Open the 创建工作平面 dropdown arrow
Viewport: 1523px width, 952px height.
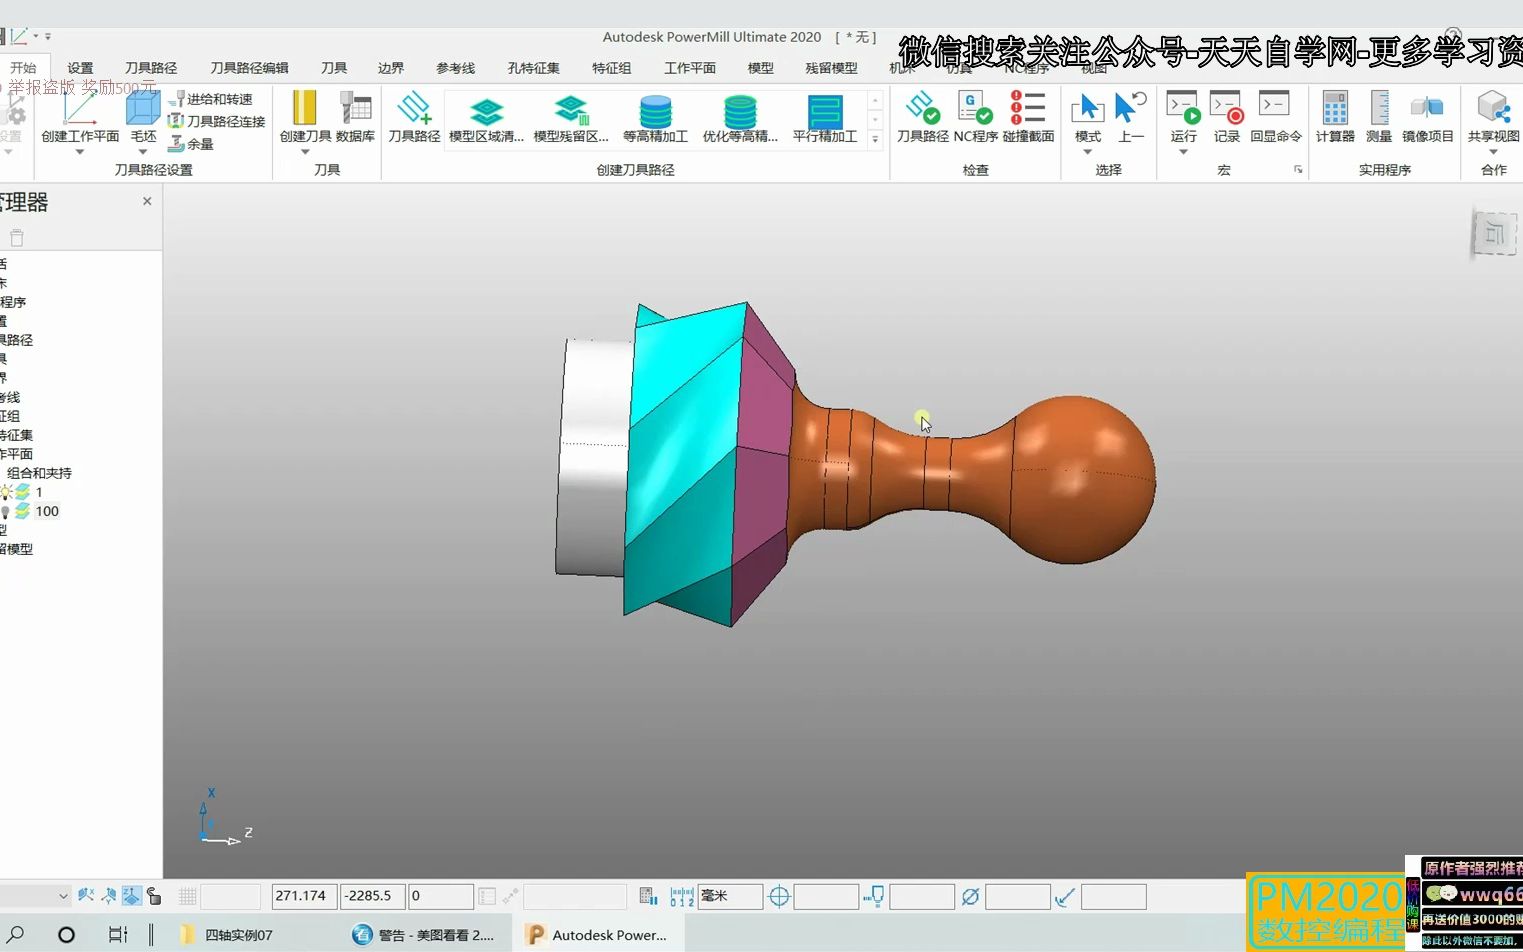(80, 152)
